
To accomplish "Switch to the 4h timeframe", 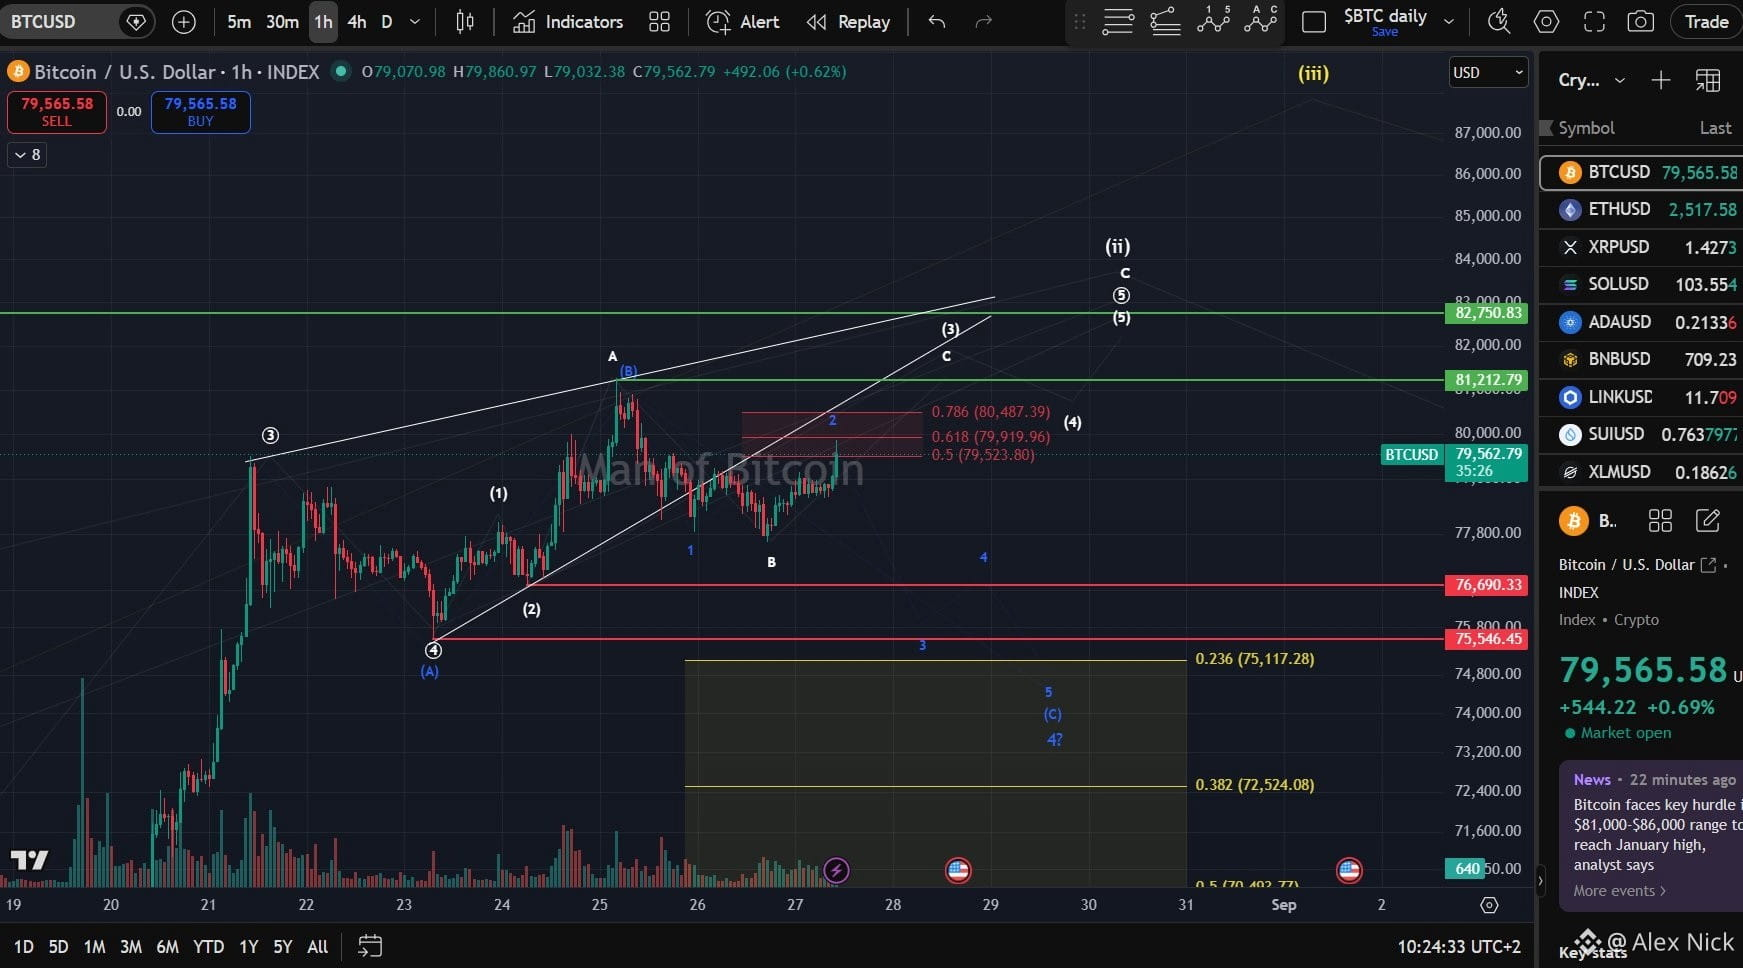I will (357, 22).
